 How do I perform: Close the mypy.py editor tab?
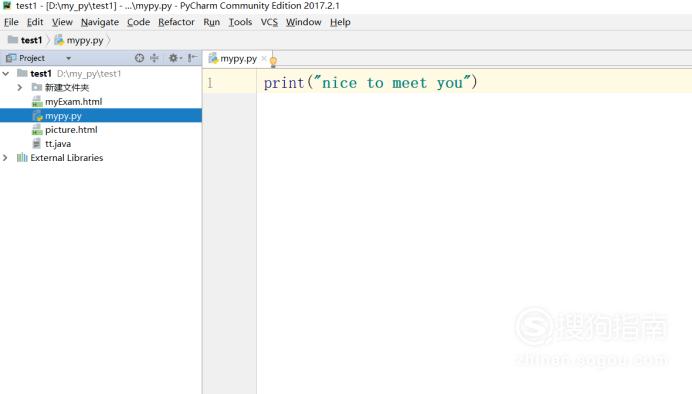point(263,58)
